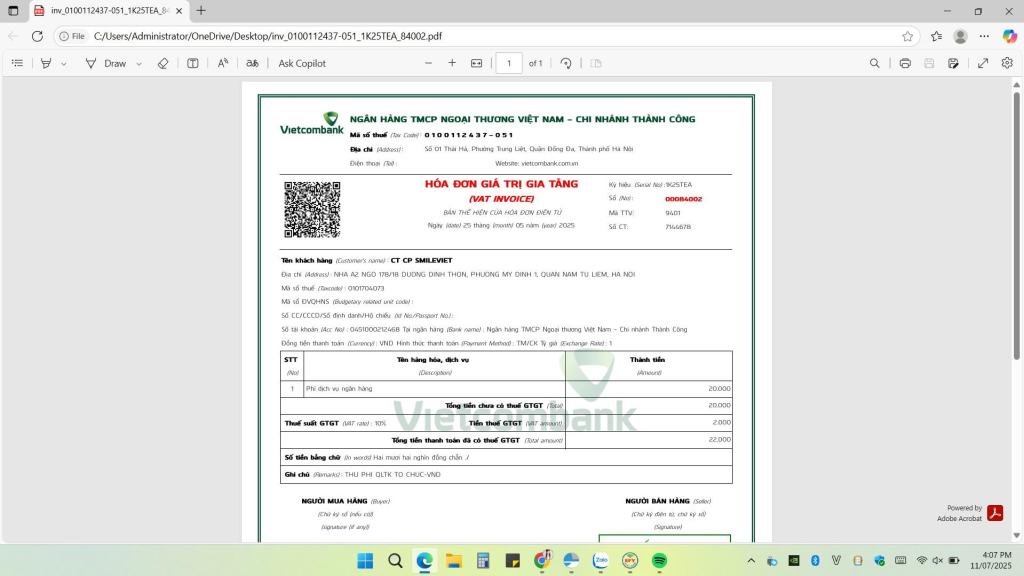The width and height of the screenshot is (1024, 576).
Task: Open Spotify from taskbar
Action: pos(660,560)
